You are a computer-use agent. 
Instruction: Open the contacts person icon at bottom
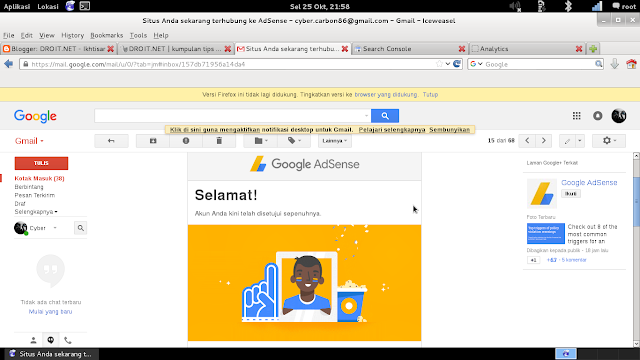click(x=33, y=340)
